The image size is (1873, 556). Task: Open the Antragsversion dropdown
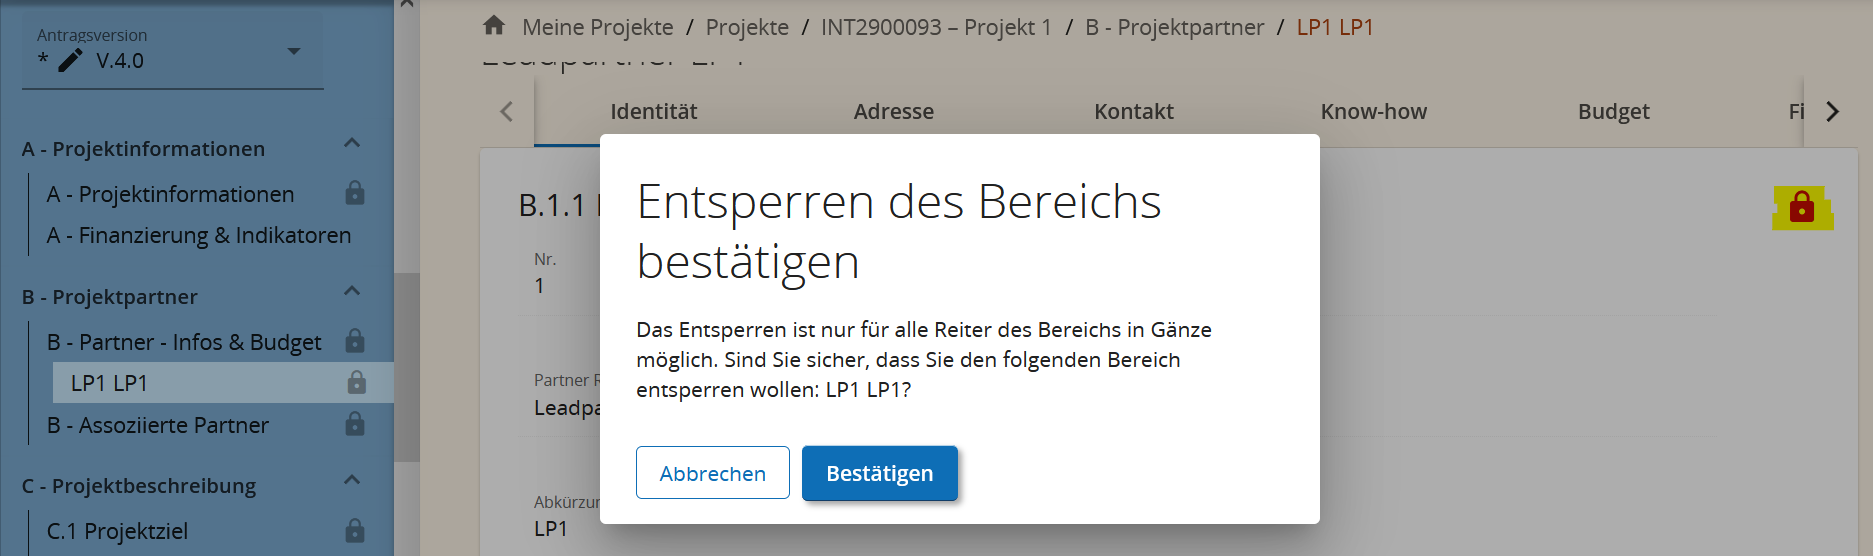[x=294, y=51]
